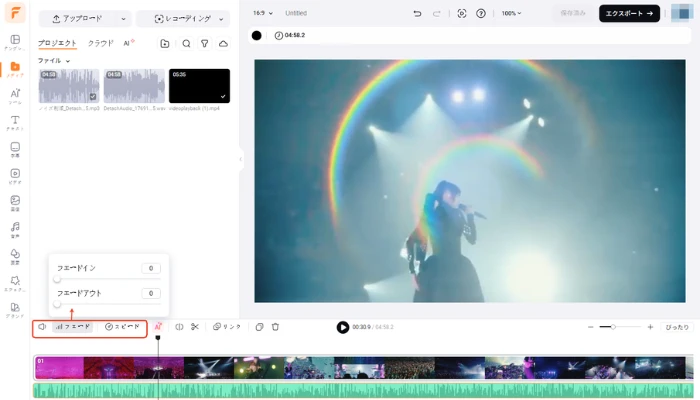
Task: Duplicate the selected clip
Action: [x=259, y=327]
